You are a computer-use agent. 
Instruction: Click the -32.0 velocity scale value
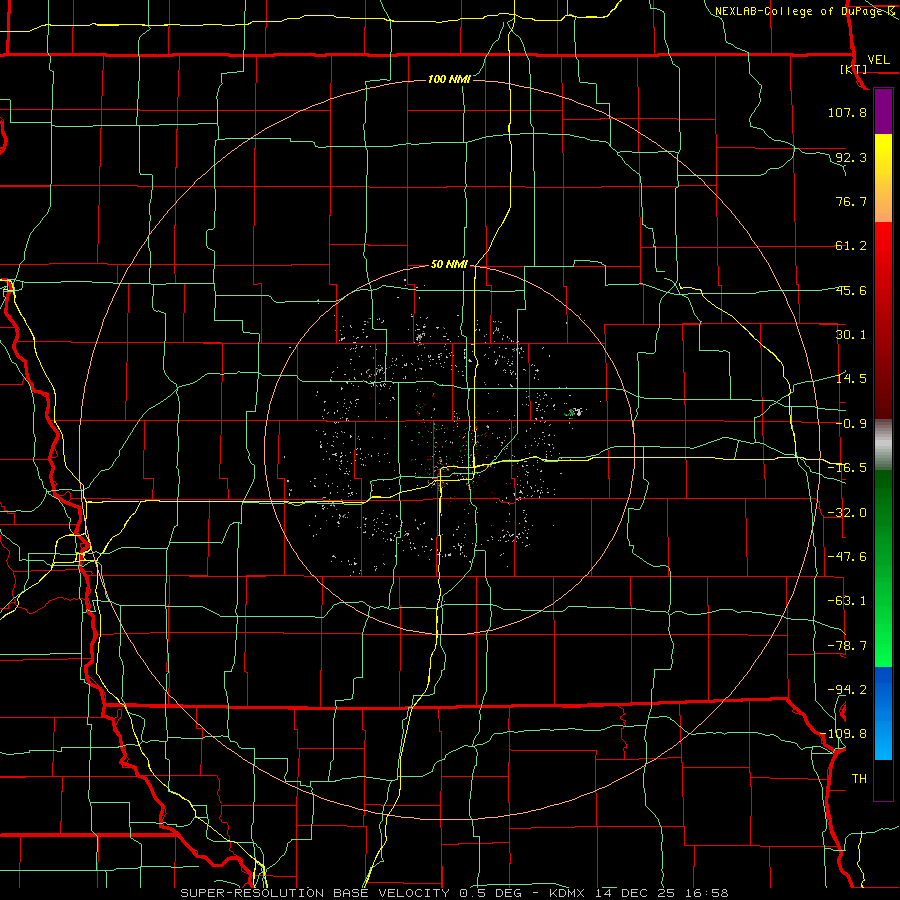[847, 513]
